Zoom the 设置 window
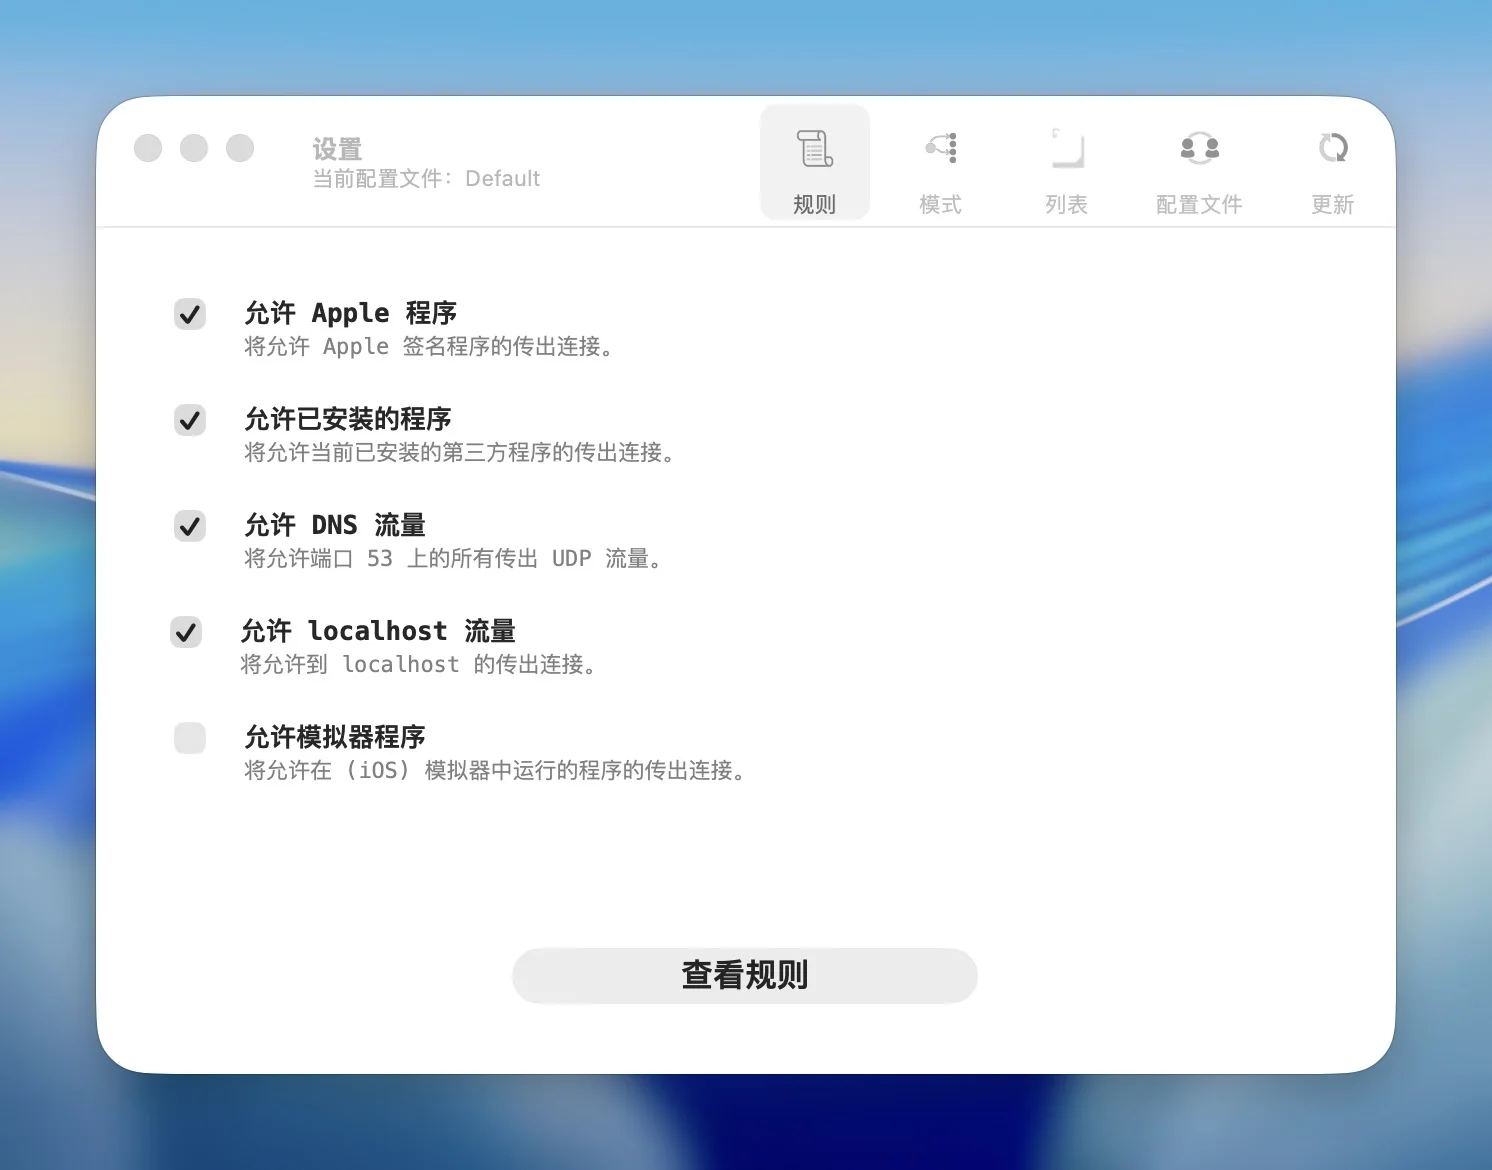 point(240,148)
